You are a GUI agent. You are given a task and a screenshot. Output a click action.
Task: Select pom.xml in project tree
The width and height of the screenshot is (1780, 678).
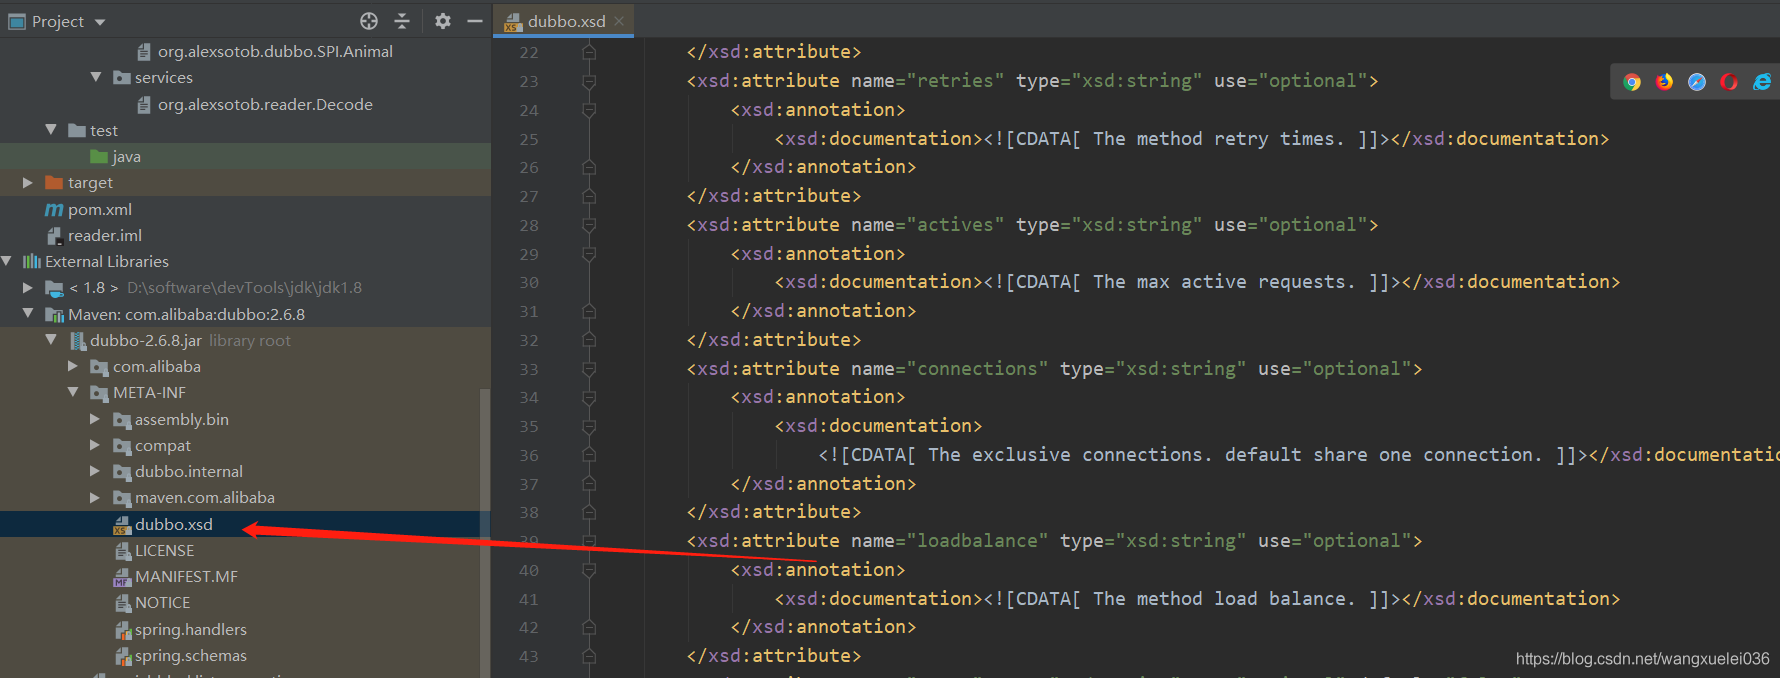pos(99,210)
